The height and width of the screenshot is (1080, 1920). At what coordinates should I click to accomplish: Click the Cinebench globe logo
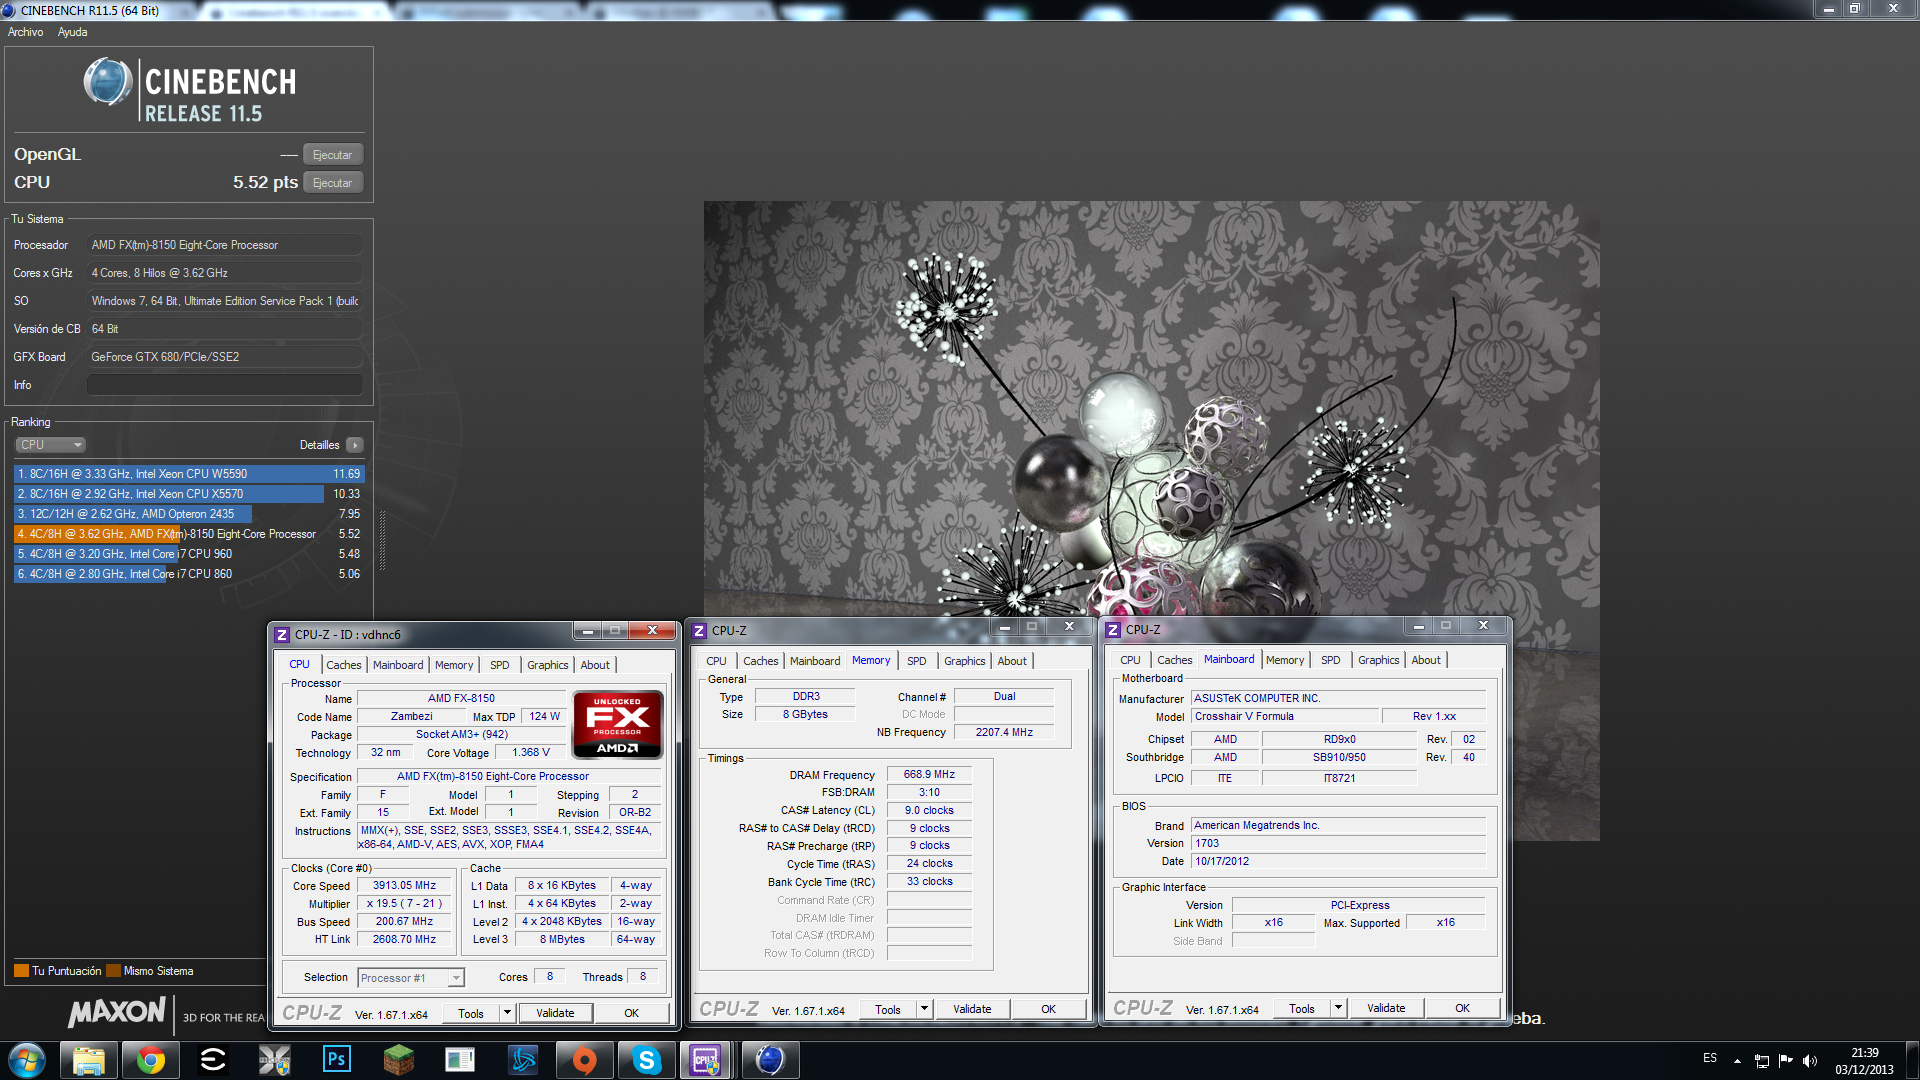pyautogui.click(x=108, y=82)
